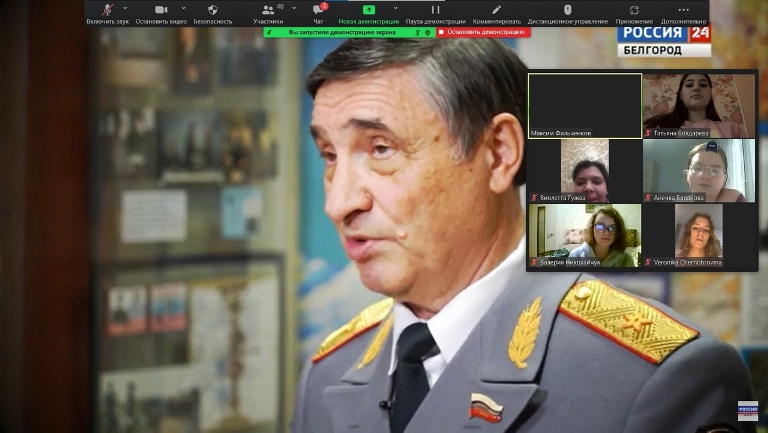
Task: Toggle Пауза демонстрации to pause sharing
Action: (x=435, y=10)
